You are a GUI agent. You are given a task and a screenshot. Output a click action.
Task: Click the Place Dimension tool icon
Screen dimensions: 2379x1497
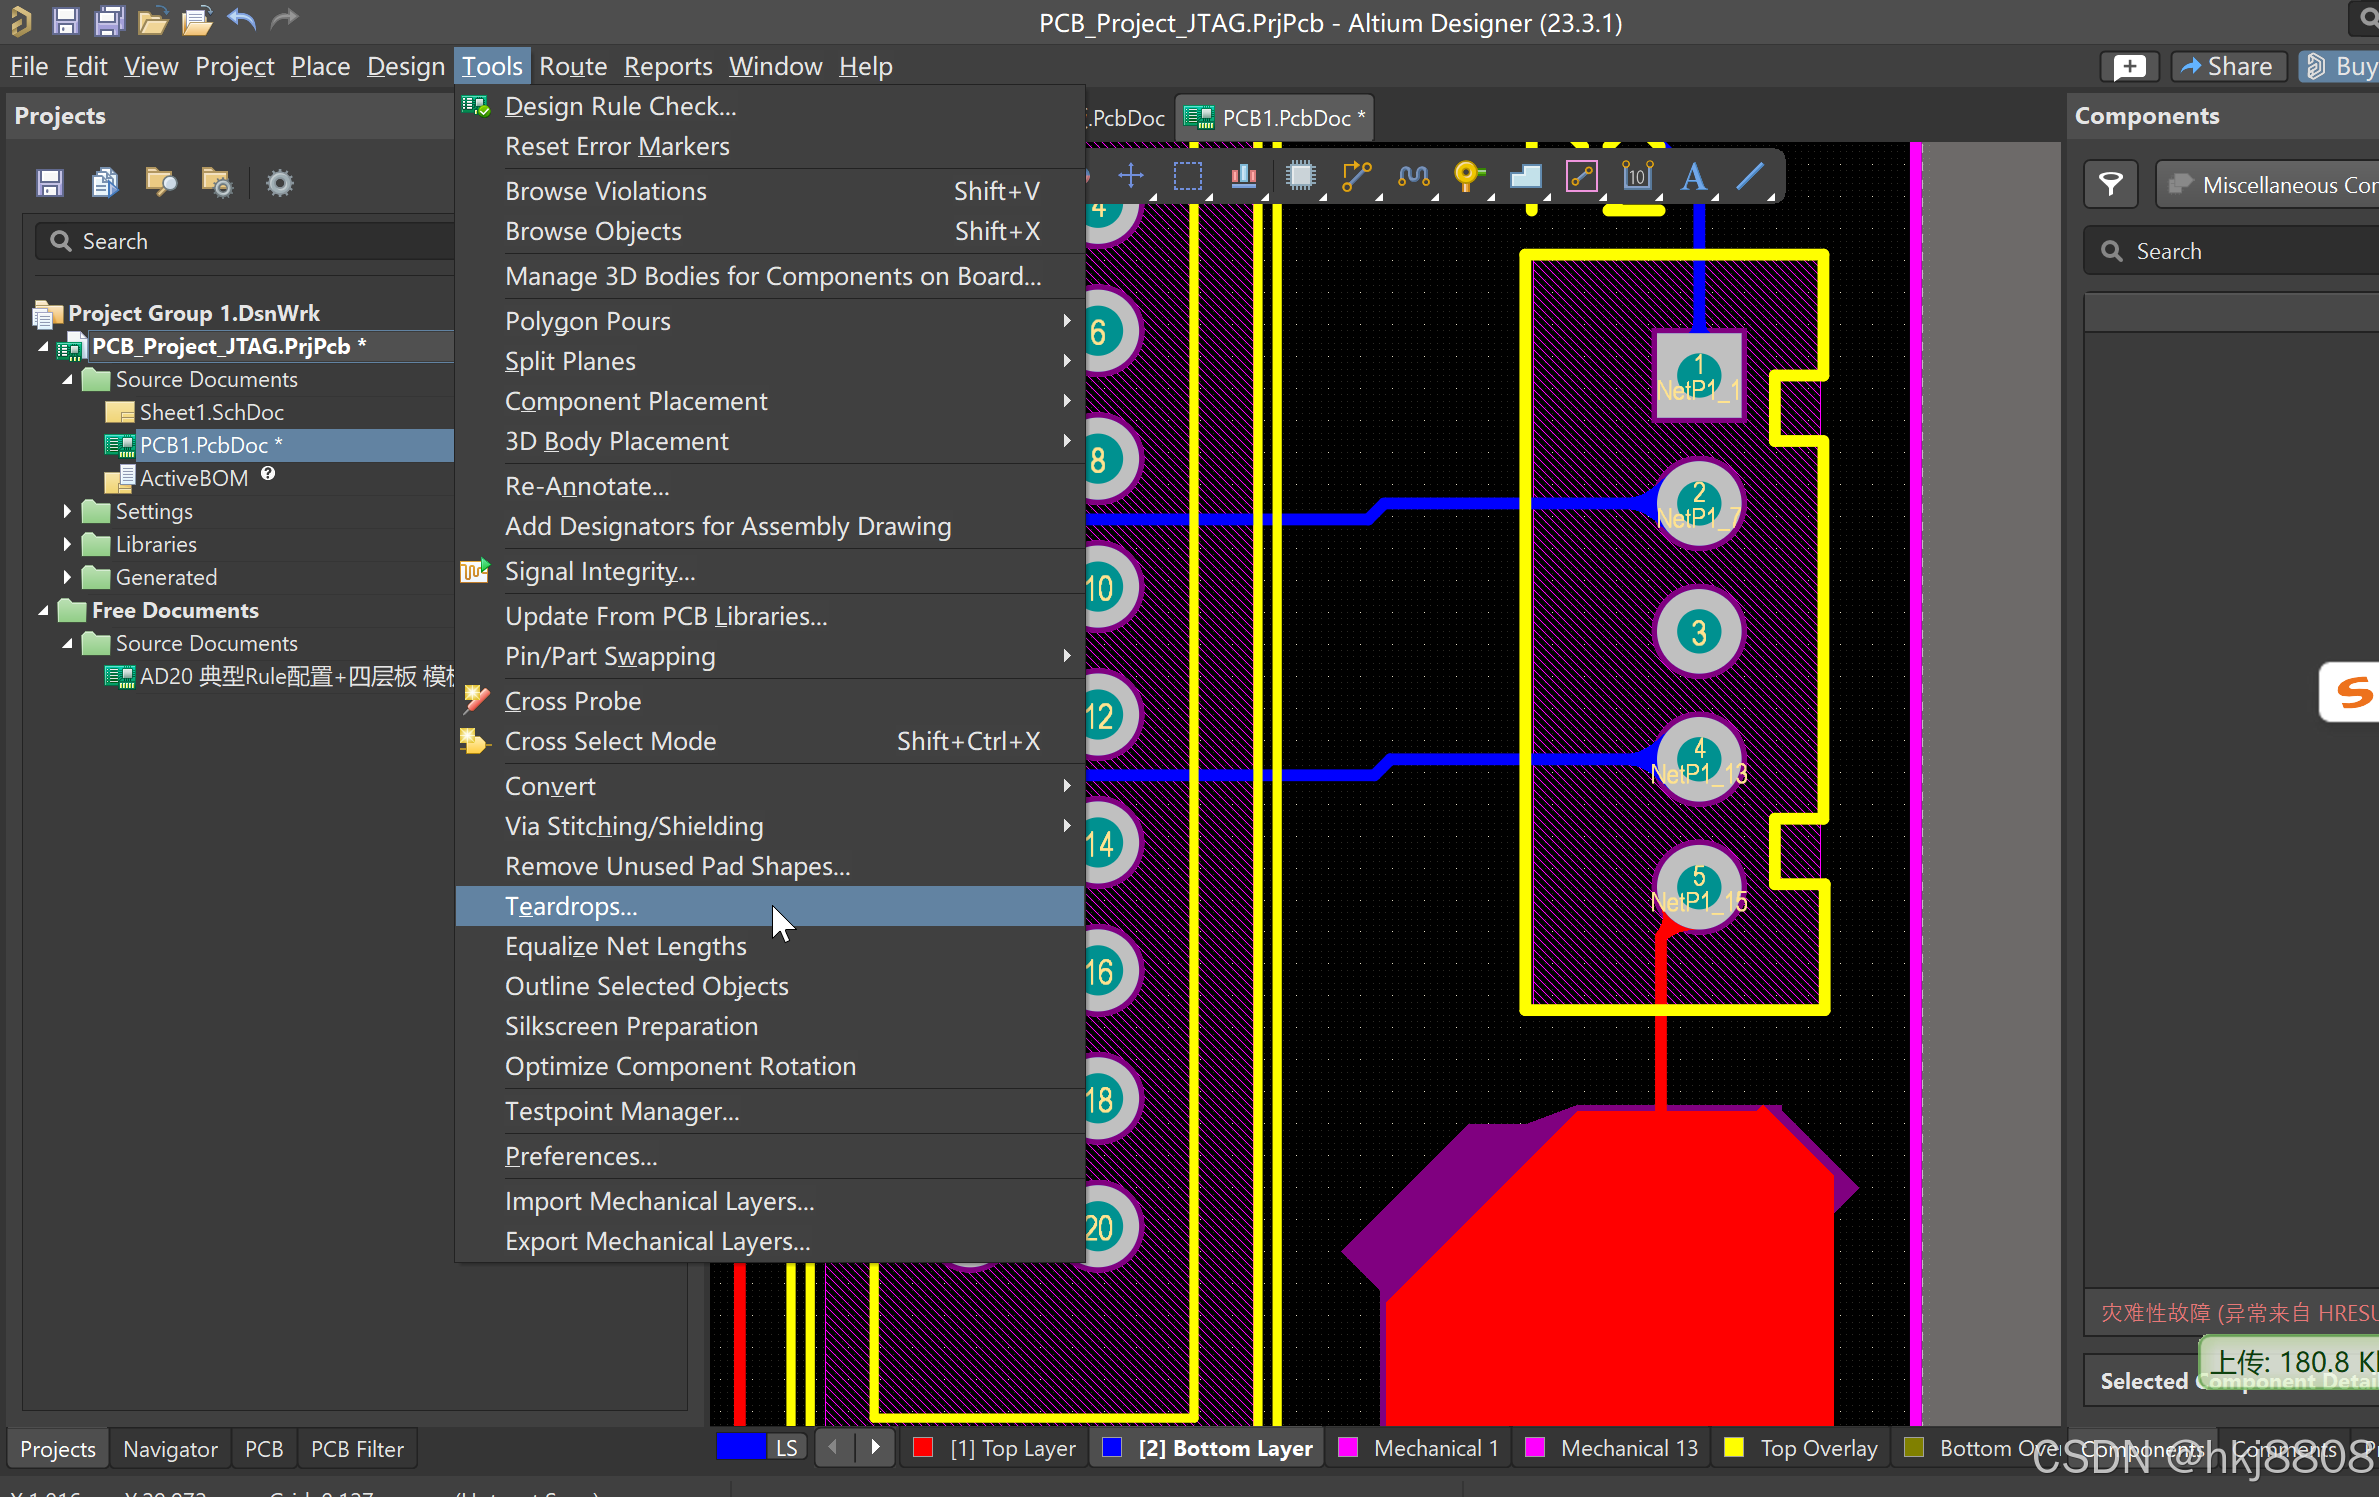point(1637,177)
